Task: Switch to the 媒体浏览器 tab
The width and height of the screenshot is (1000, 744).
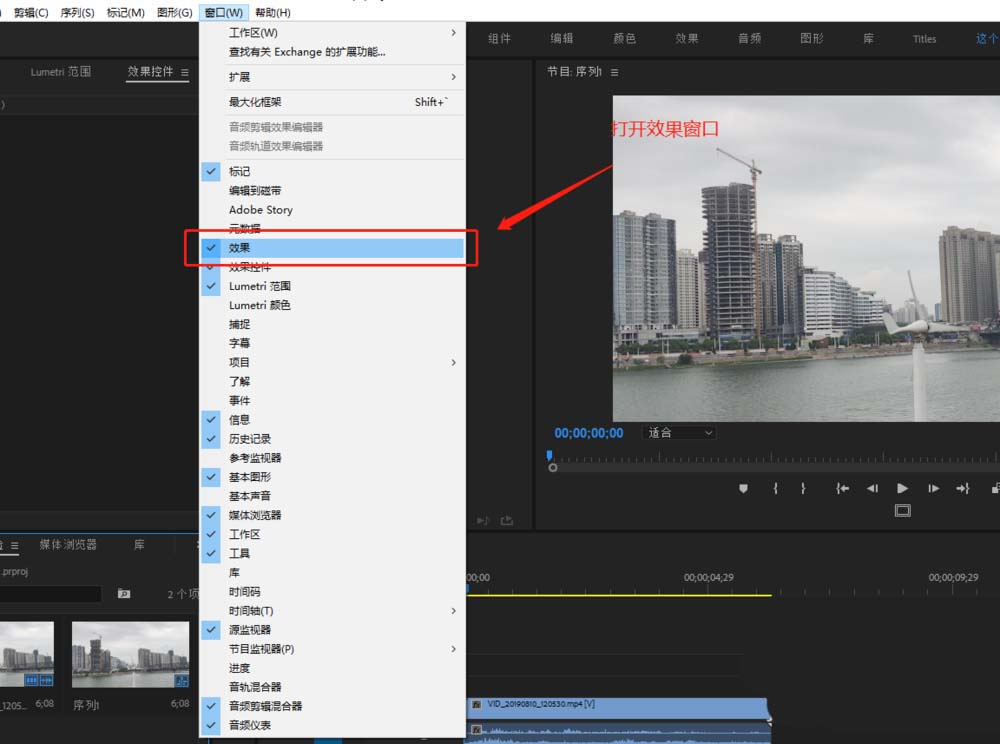Action: (68, 545)
